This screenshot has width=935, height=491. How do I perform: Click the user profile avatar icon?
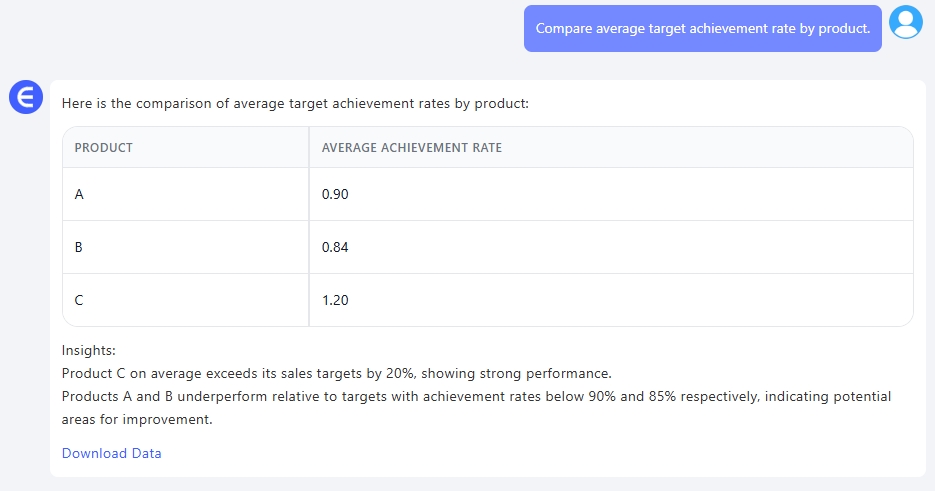point(905,22)
